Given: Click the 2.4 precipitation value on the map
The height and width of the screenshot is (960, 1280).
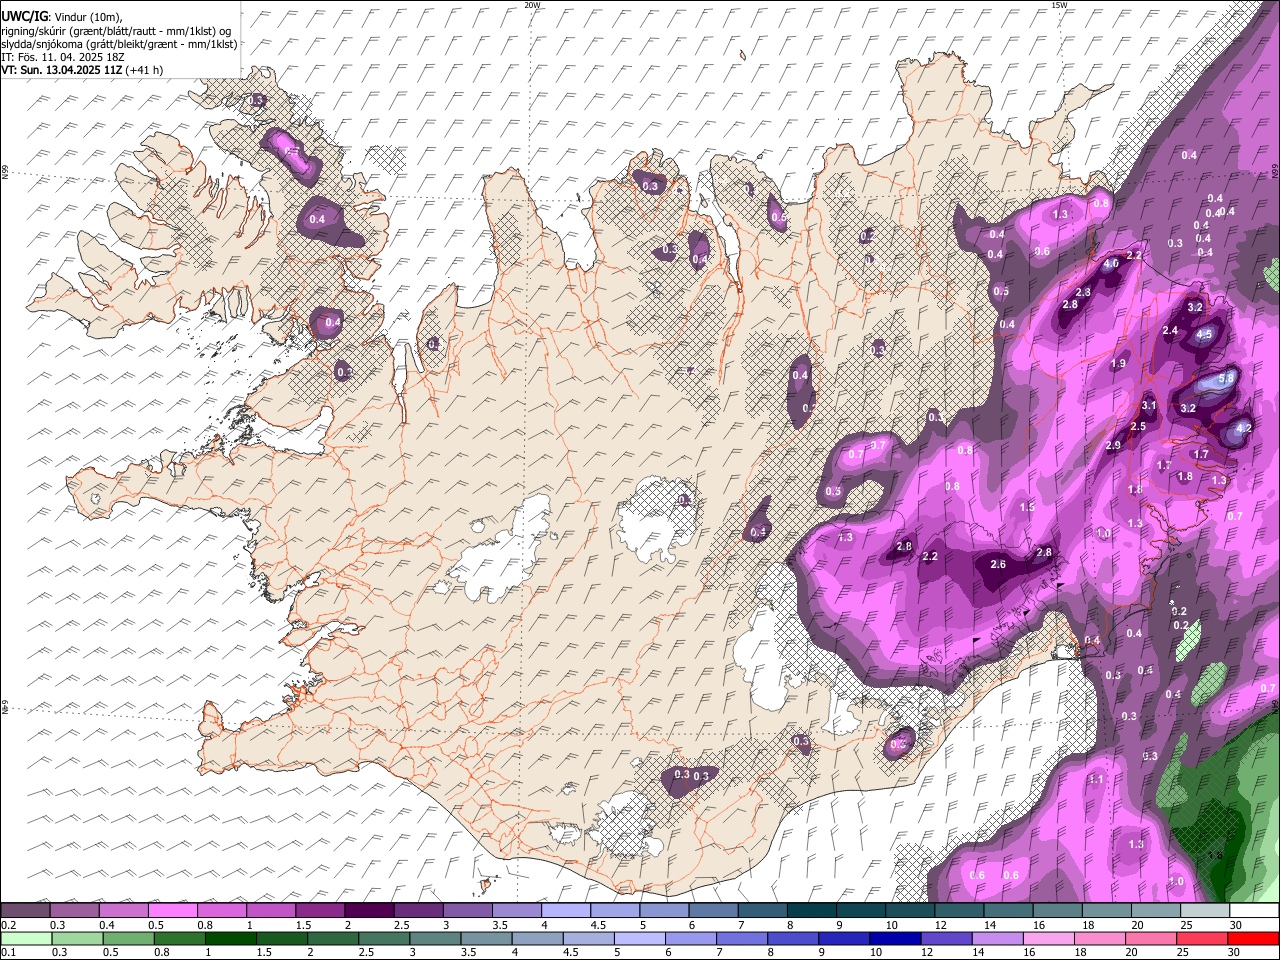Looking at the screenshot, I should point(1171,331).
